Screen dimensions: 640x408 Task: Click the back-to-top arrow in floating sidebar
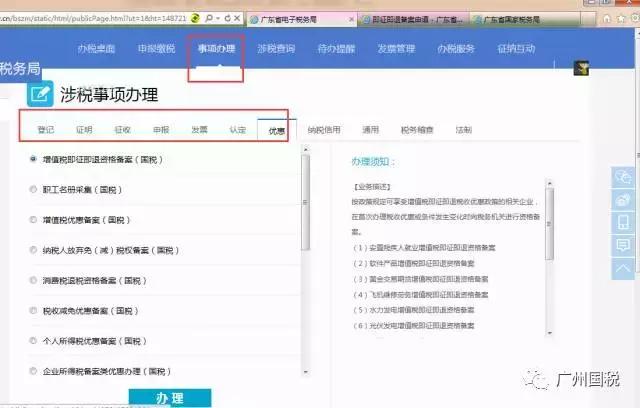623,268
